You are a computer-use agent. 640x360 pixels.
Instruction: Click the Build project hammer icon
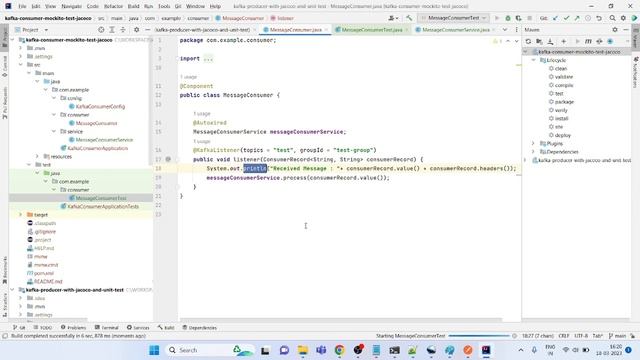click(409, 18)
